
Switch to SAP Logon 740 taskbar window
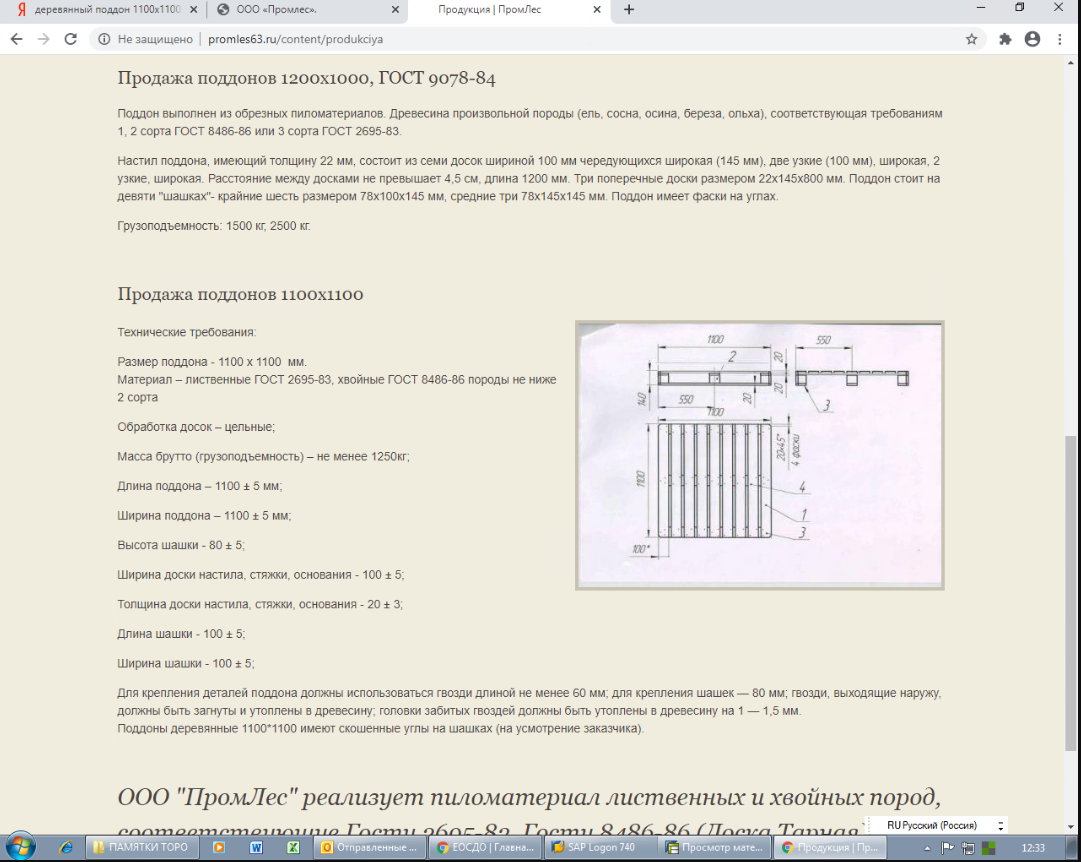pos(600,848)
